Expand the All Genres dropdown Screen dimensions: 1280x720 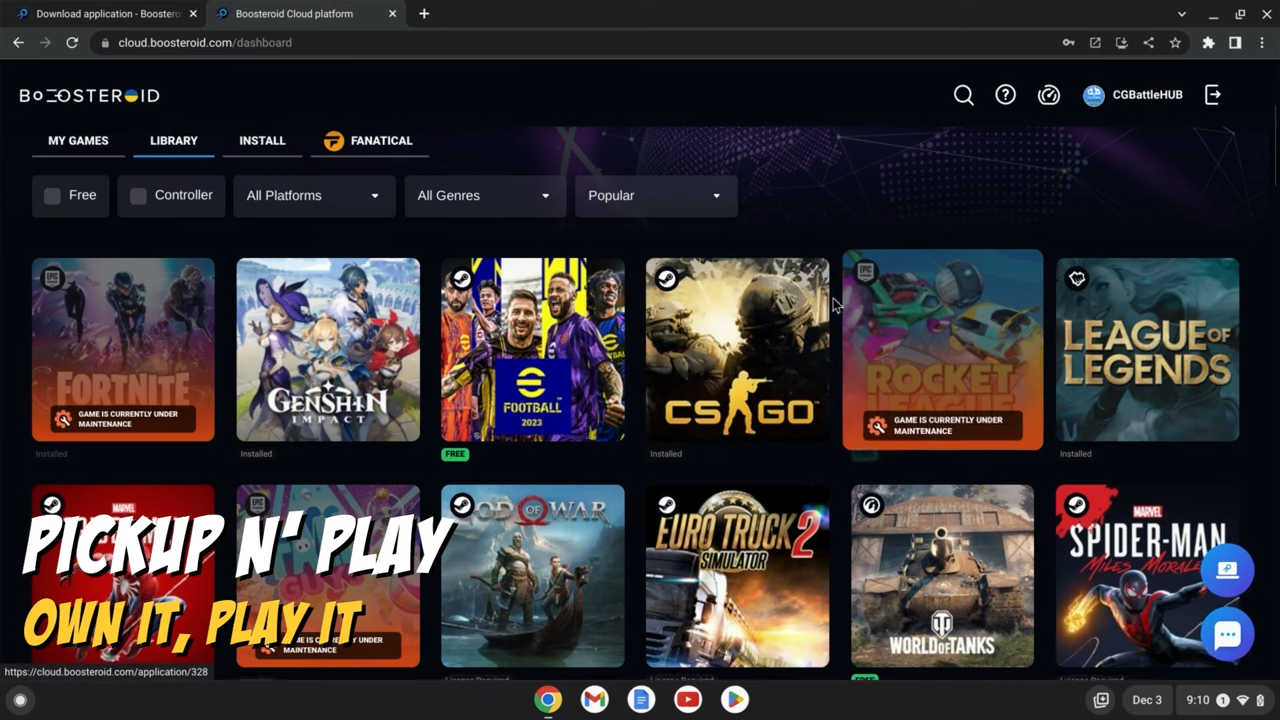click(x=485, y=196)
